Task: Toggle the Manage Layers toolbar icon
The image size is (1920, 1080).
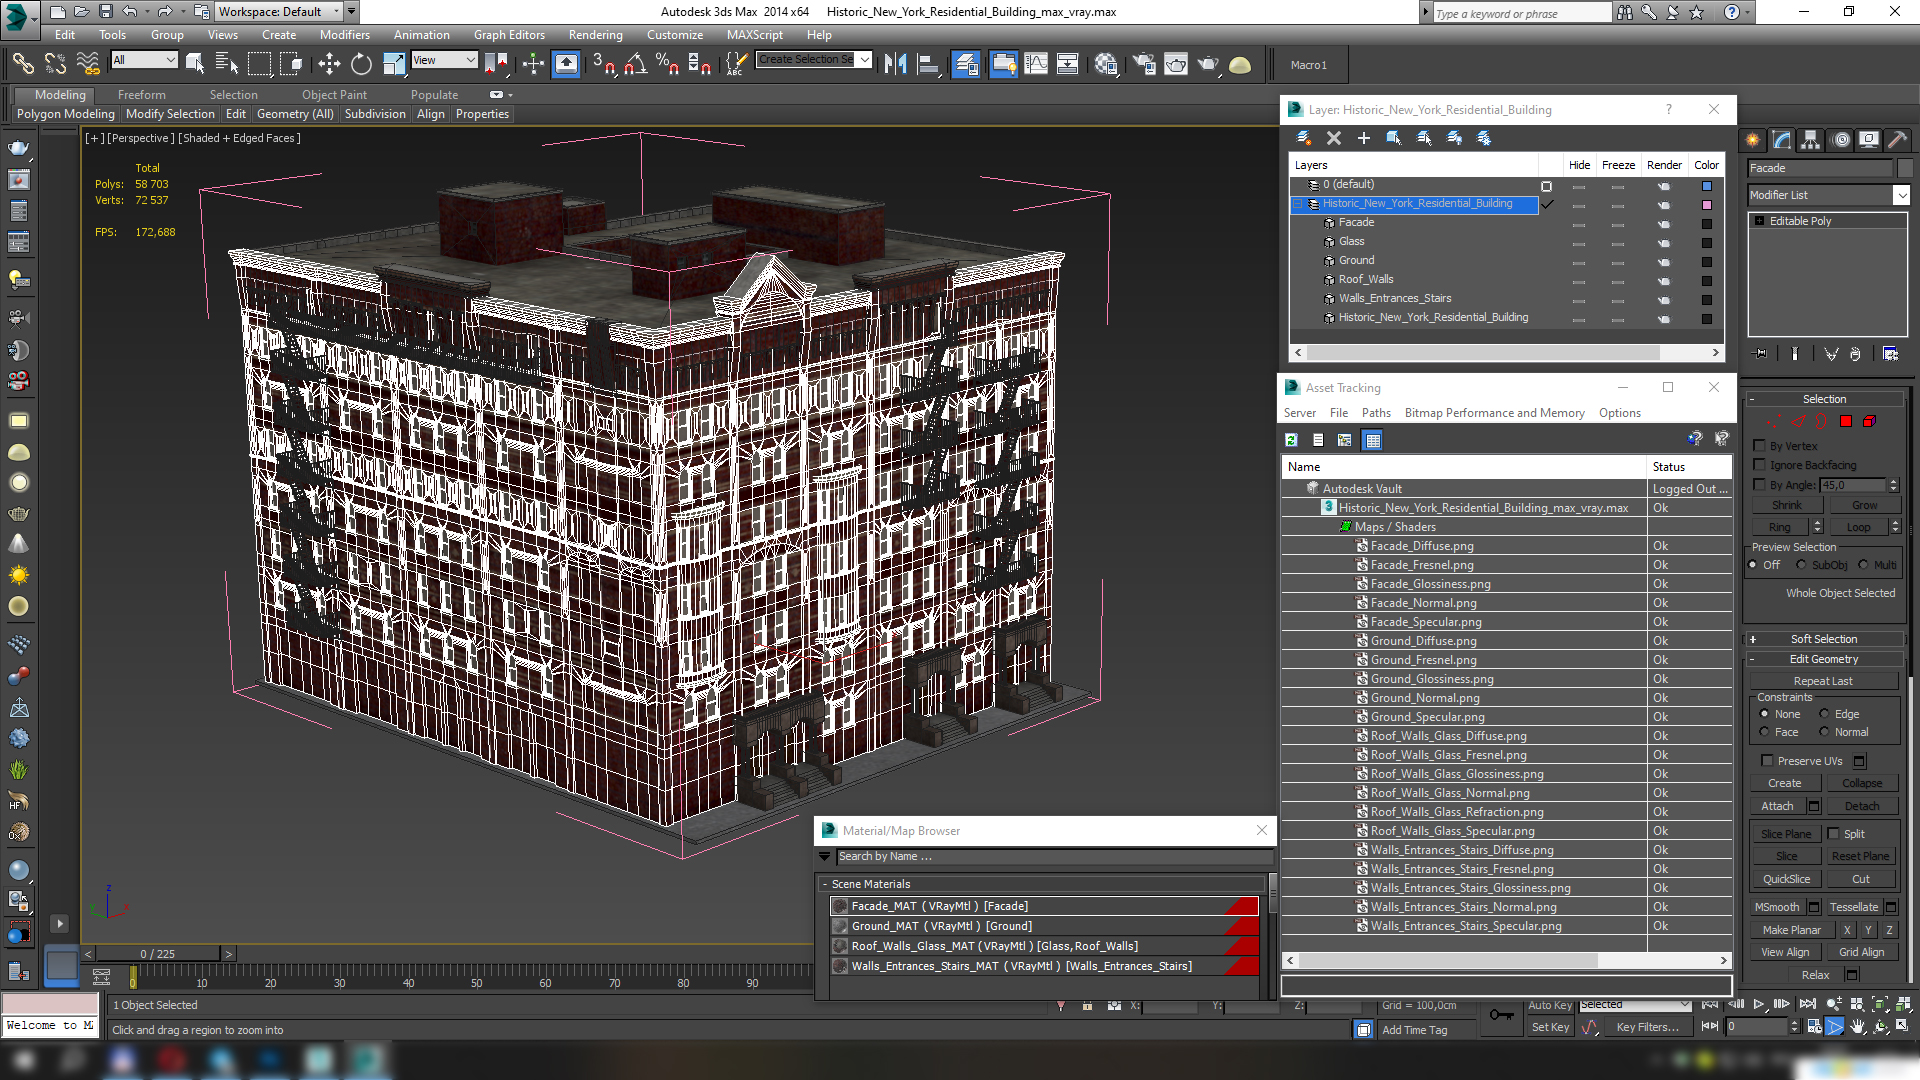Action: [965, 64]
